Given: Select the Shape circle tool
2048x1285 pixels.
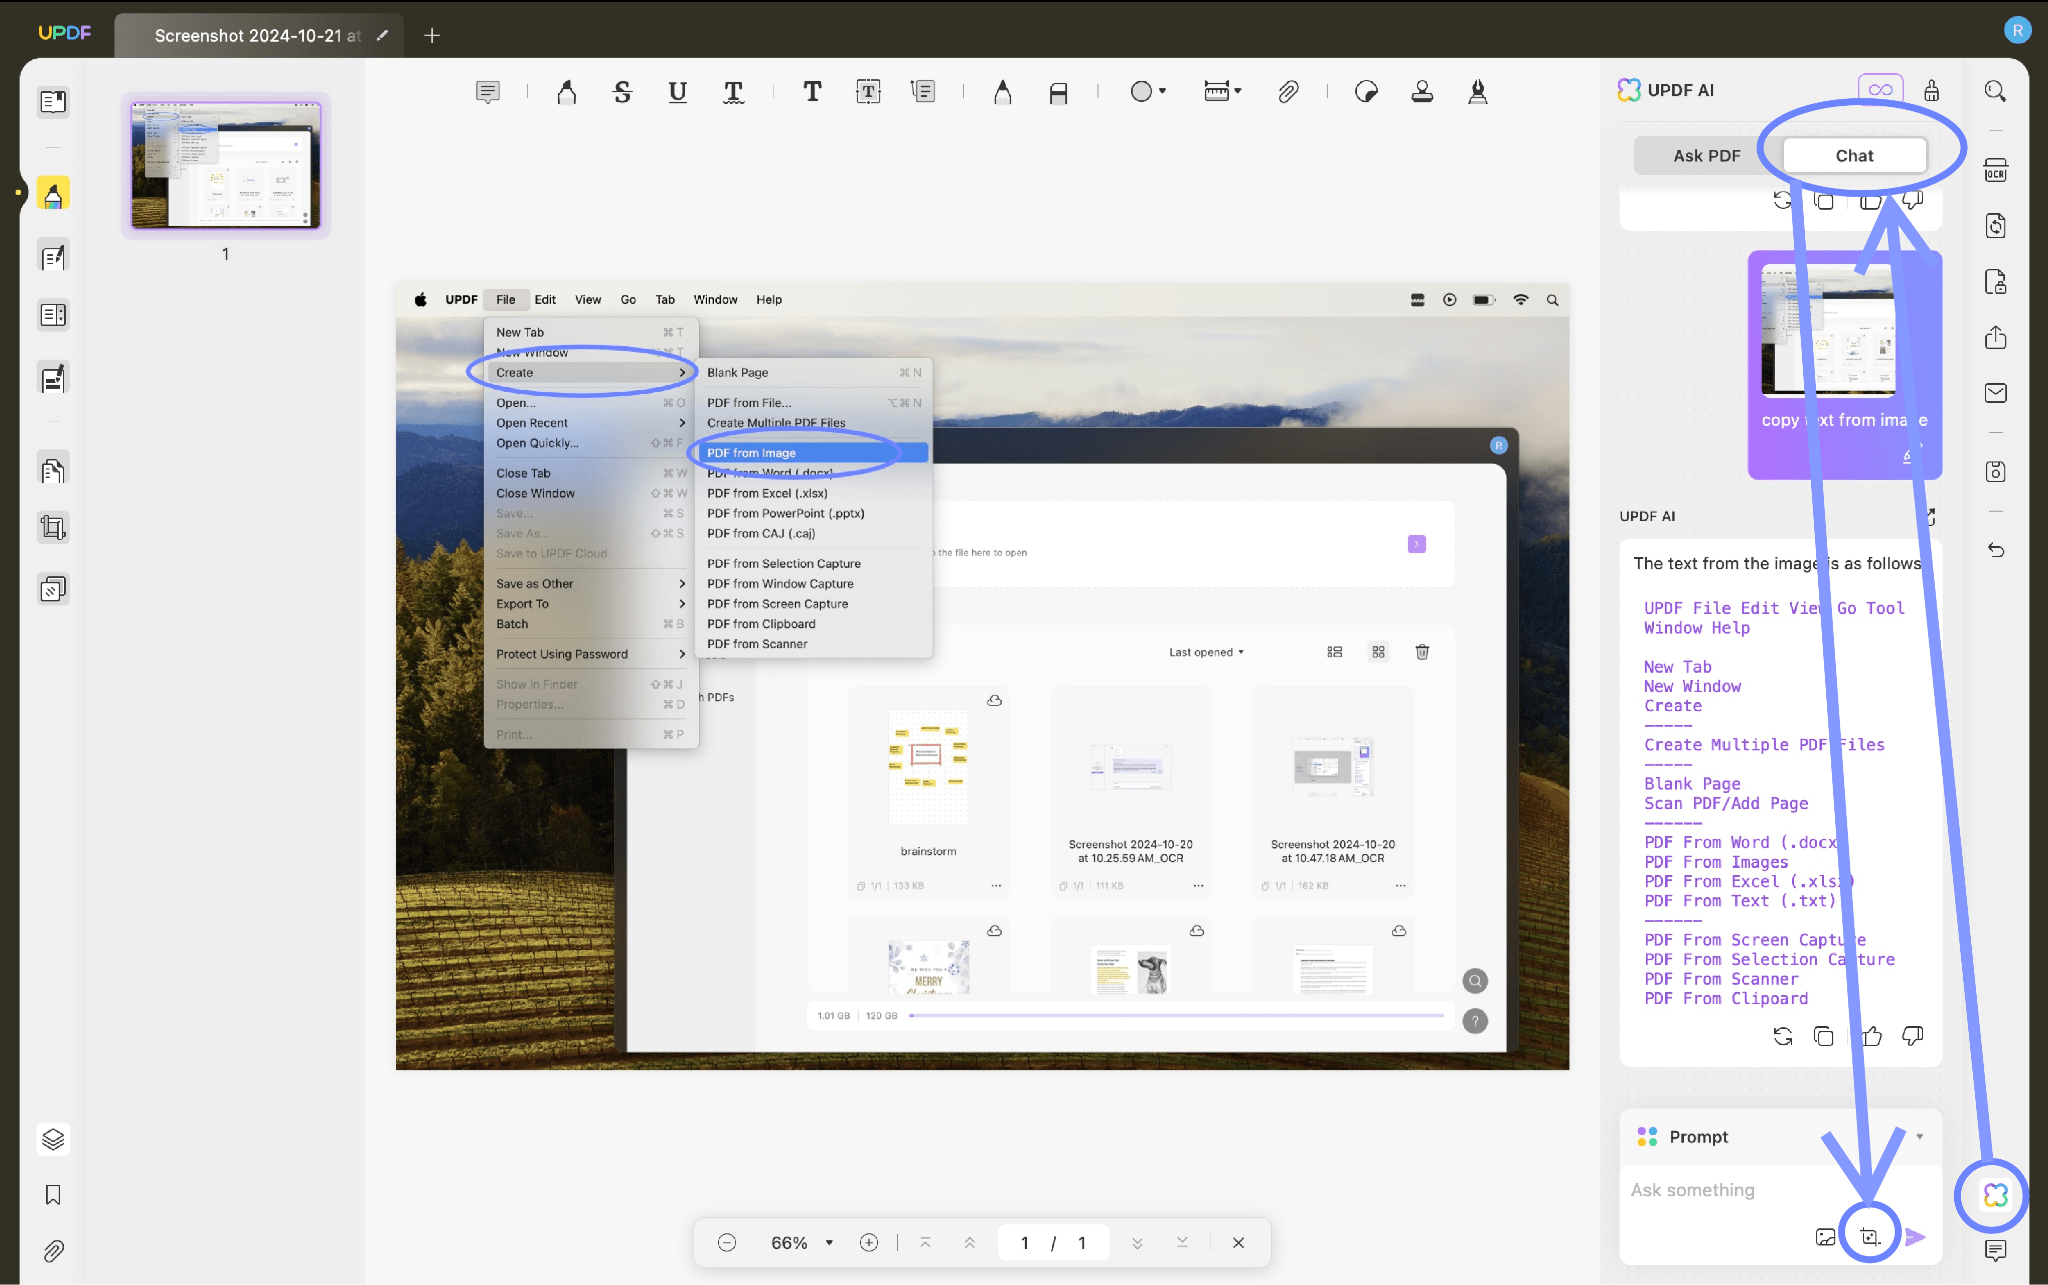Looking at the screenshot, I should point(1141,92).
